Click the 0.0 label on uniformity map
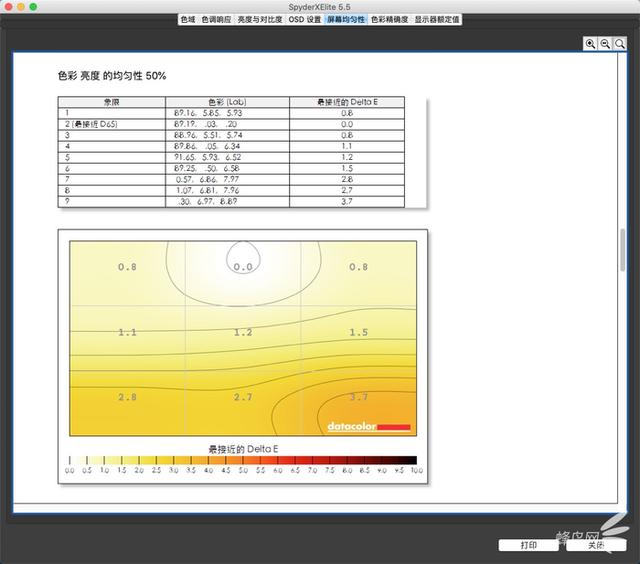Image resolution: width=640 pixels, height=564 pixels. 243,267
